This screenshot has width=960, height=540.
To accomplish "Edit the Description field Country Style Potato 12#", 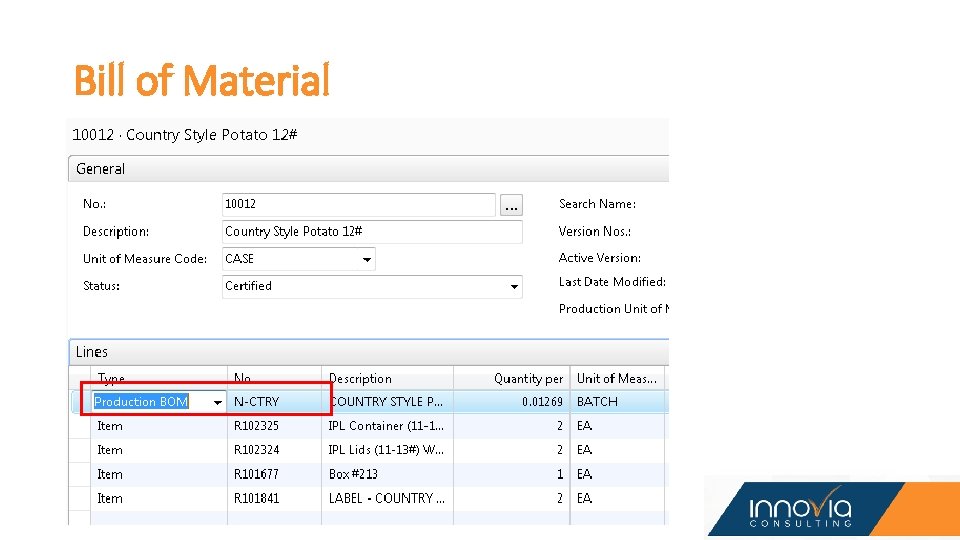I will tap(372, 232).
